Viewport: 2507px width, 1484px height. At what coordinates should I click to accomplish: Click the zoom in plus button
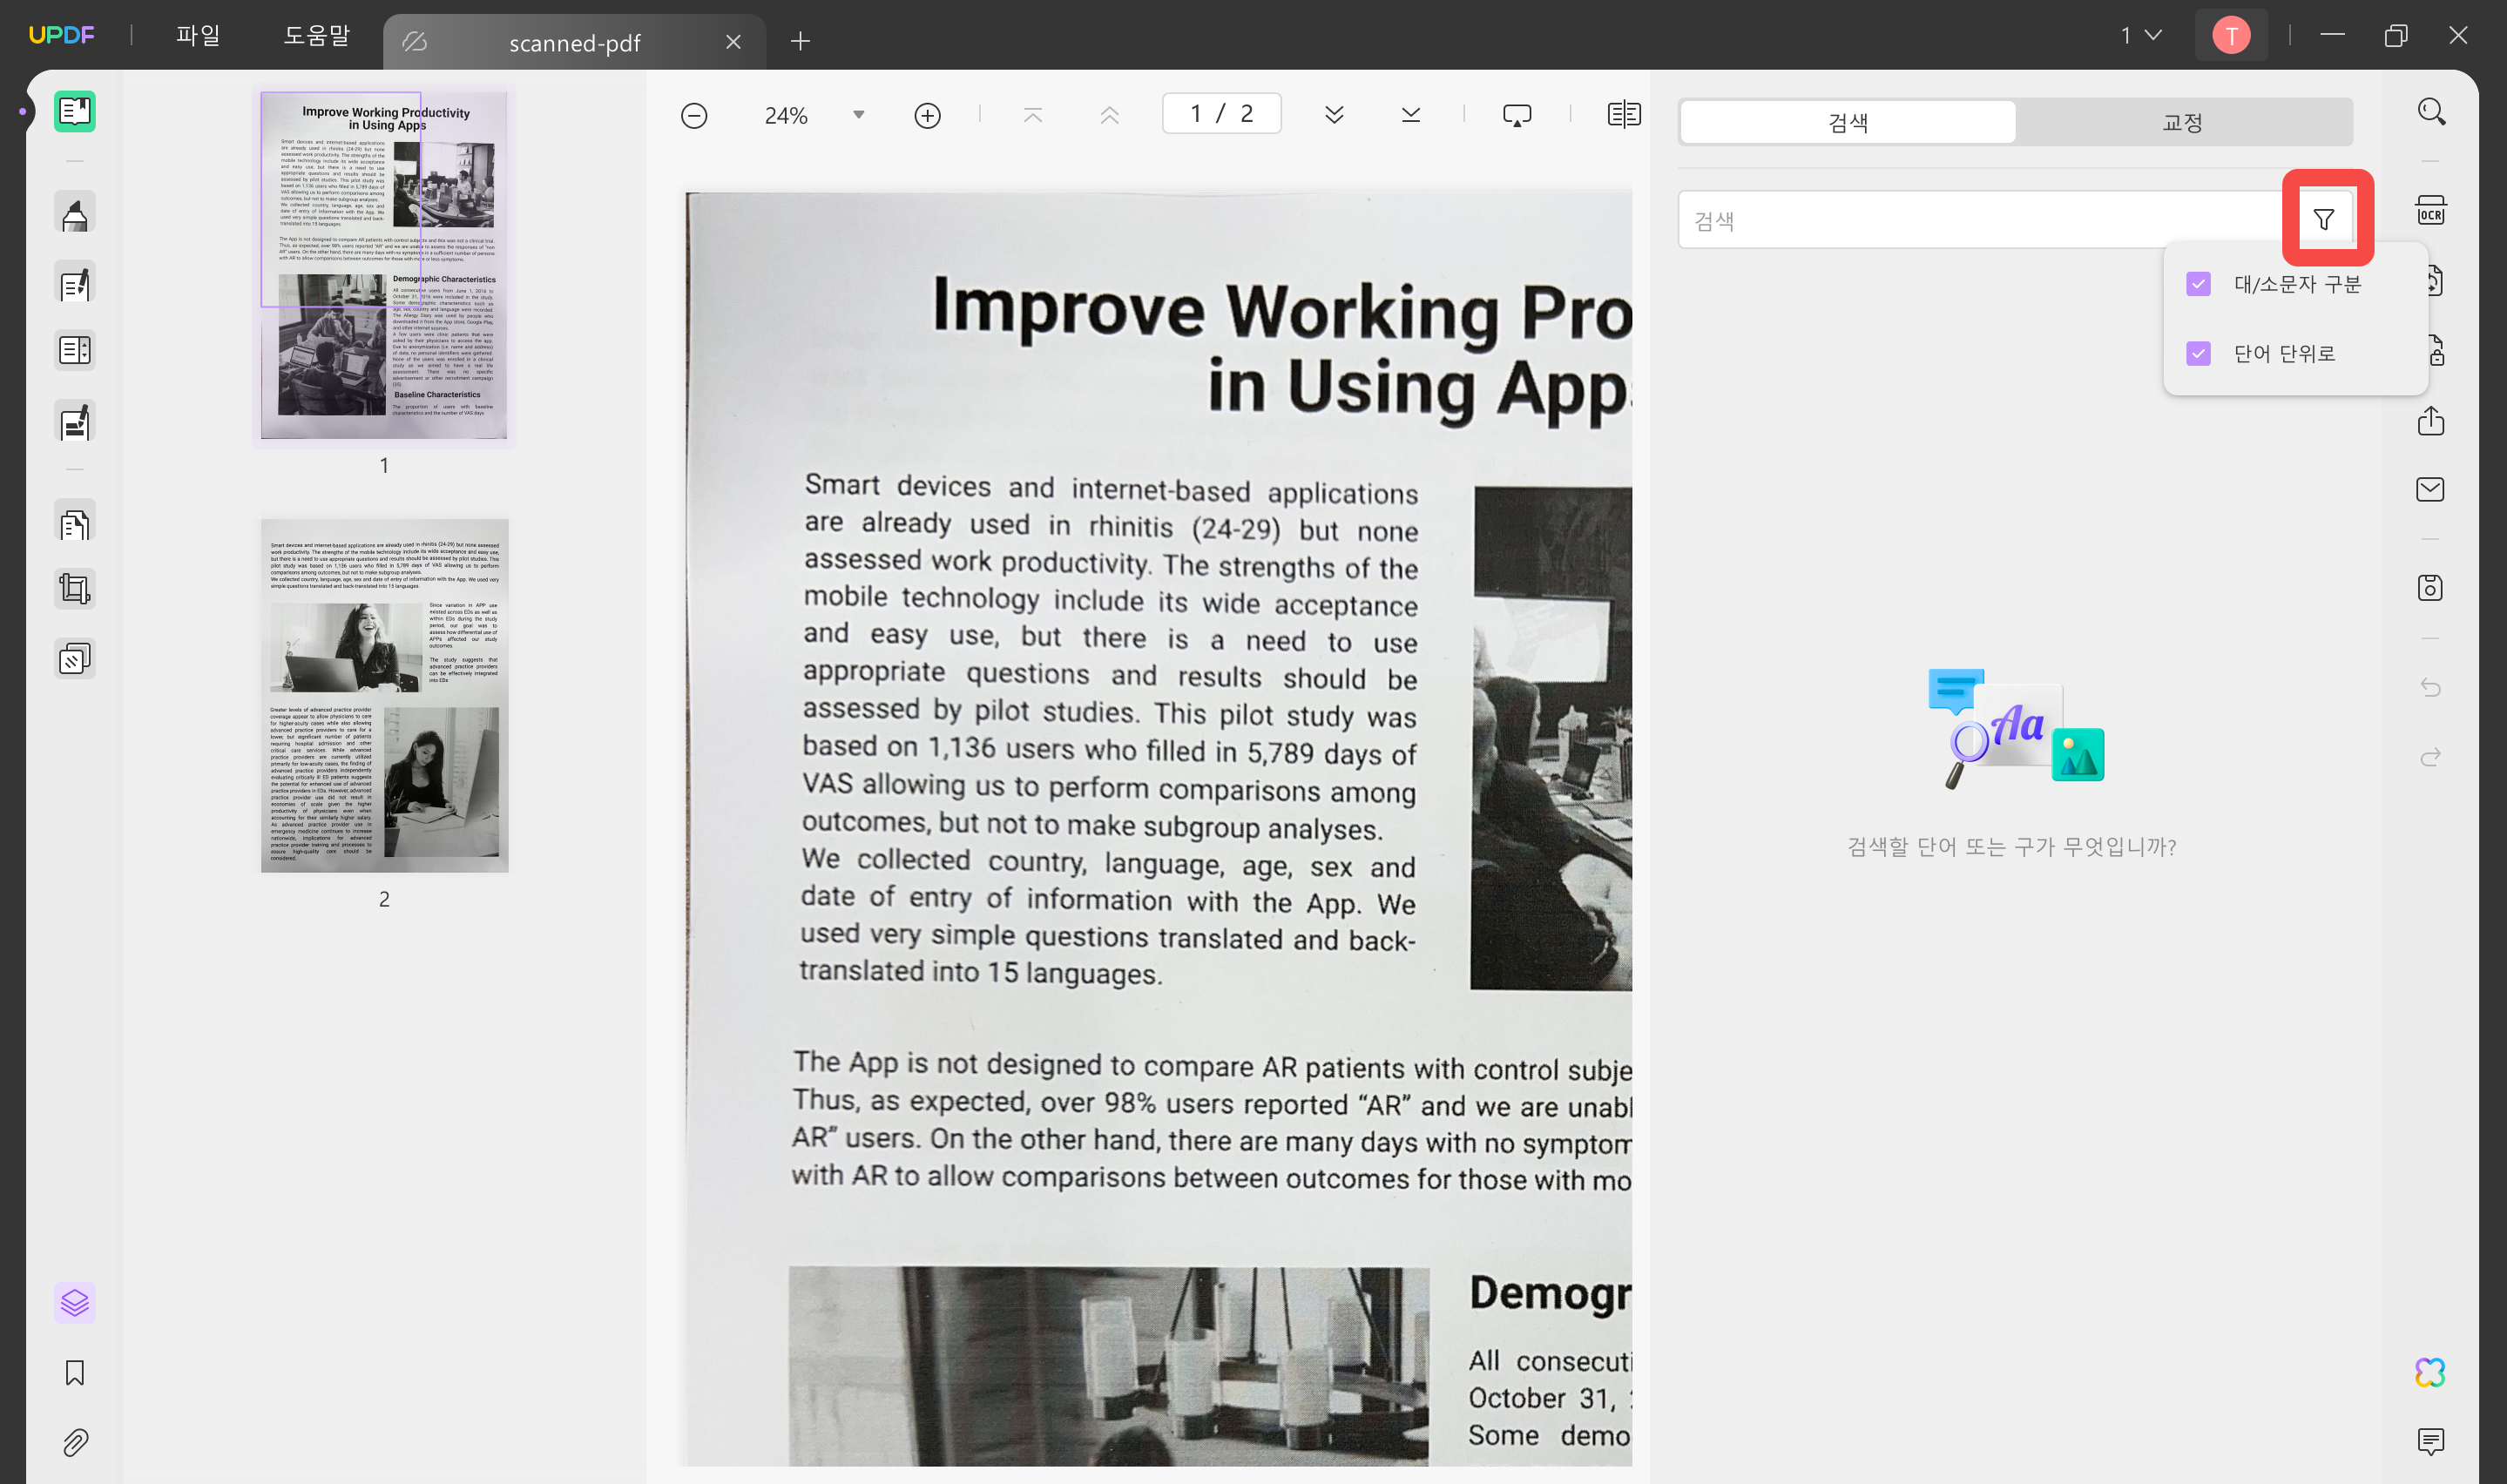[x=927, y=116]
